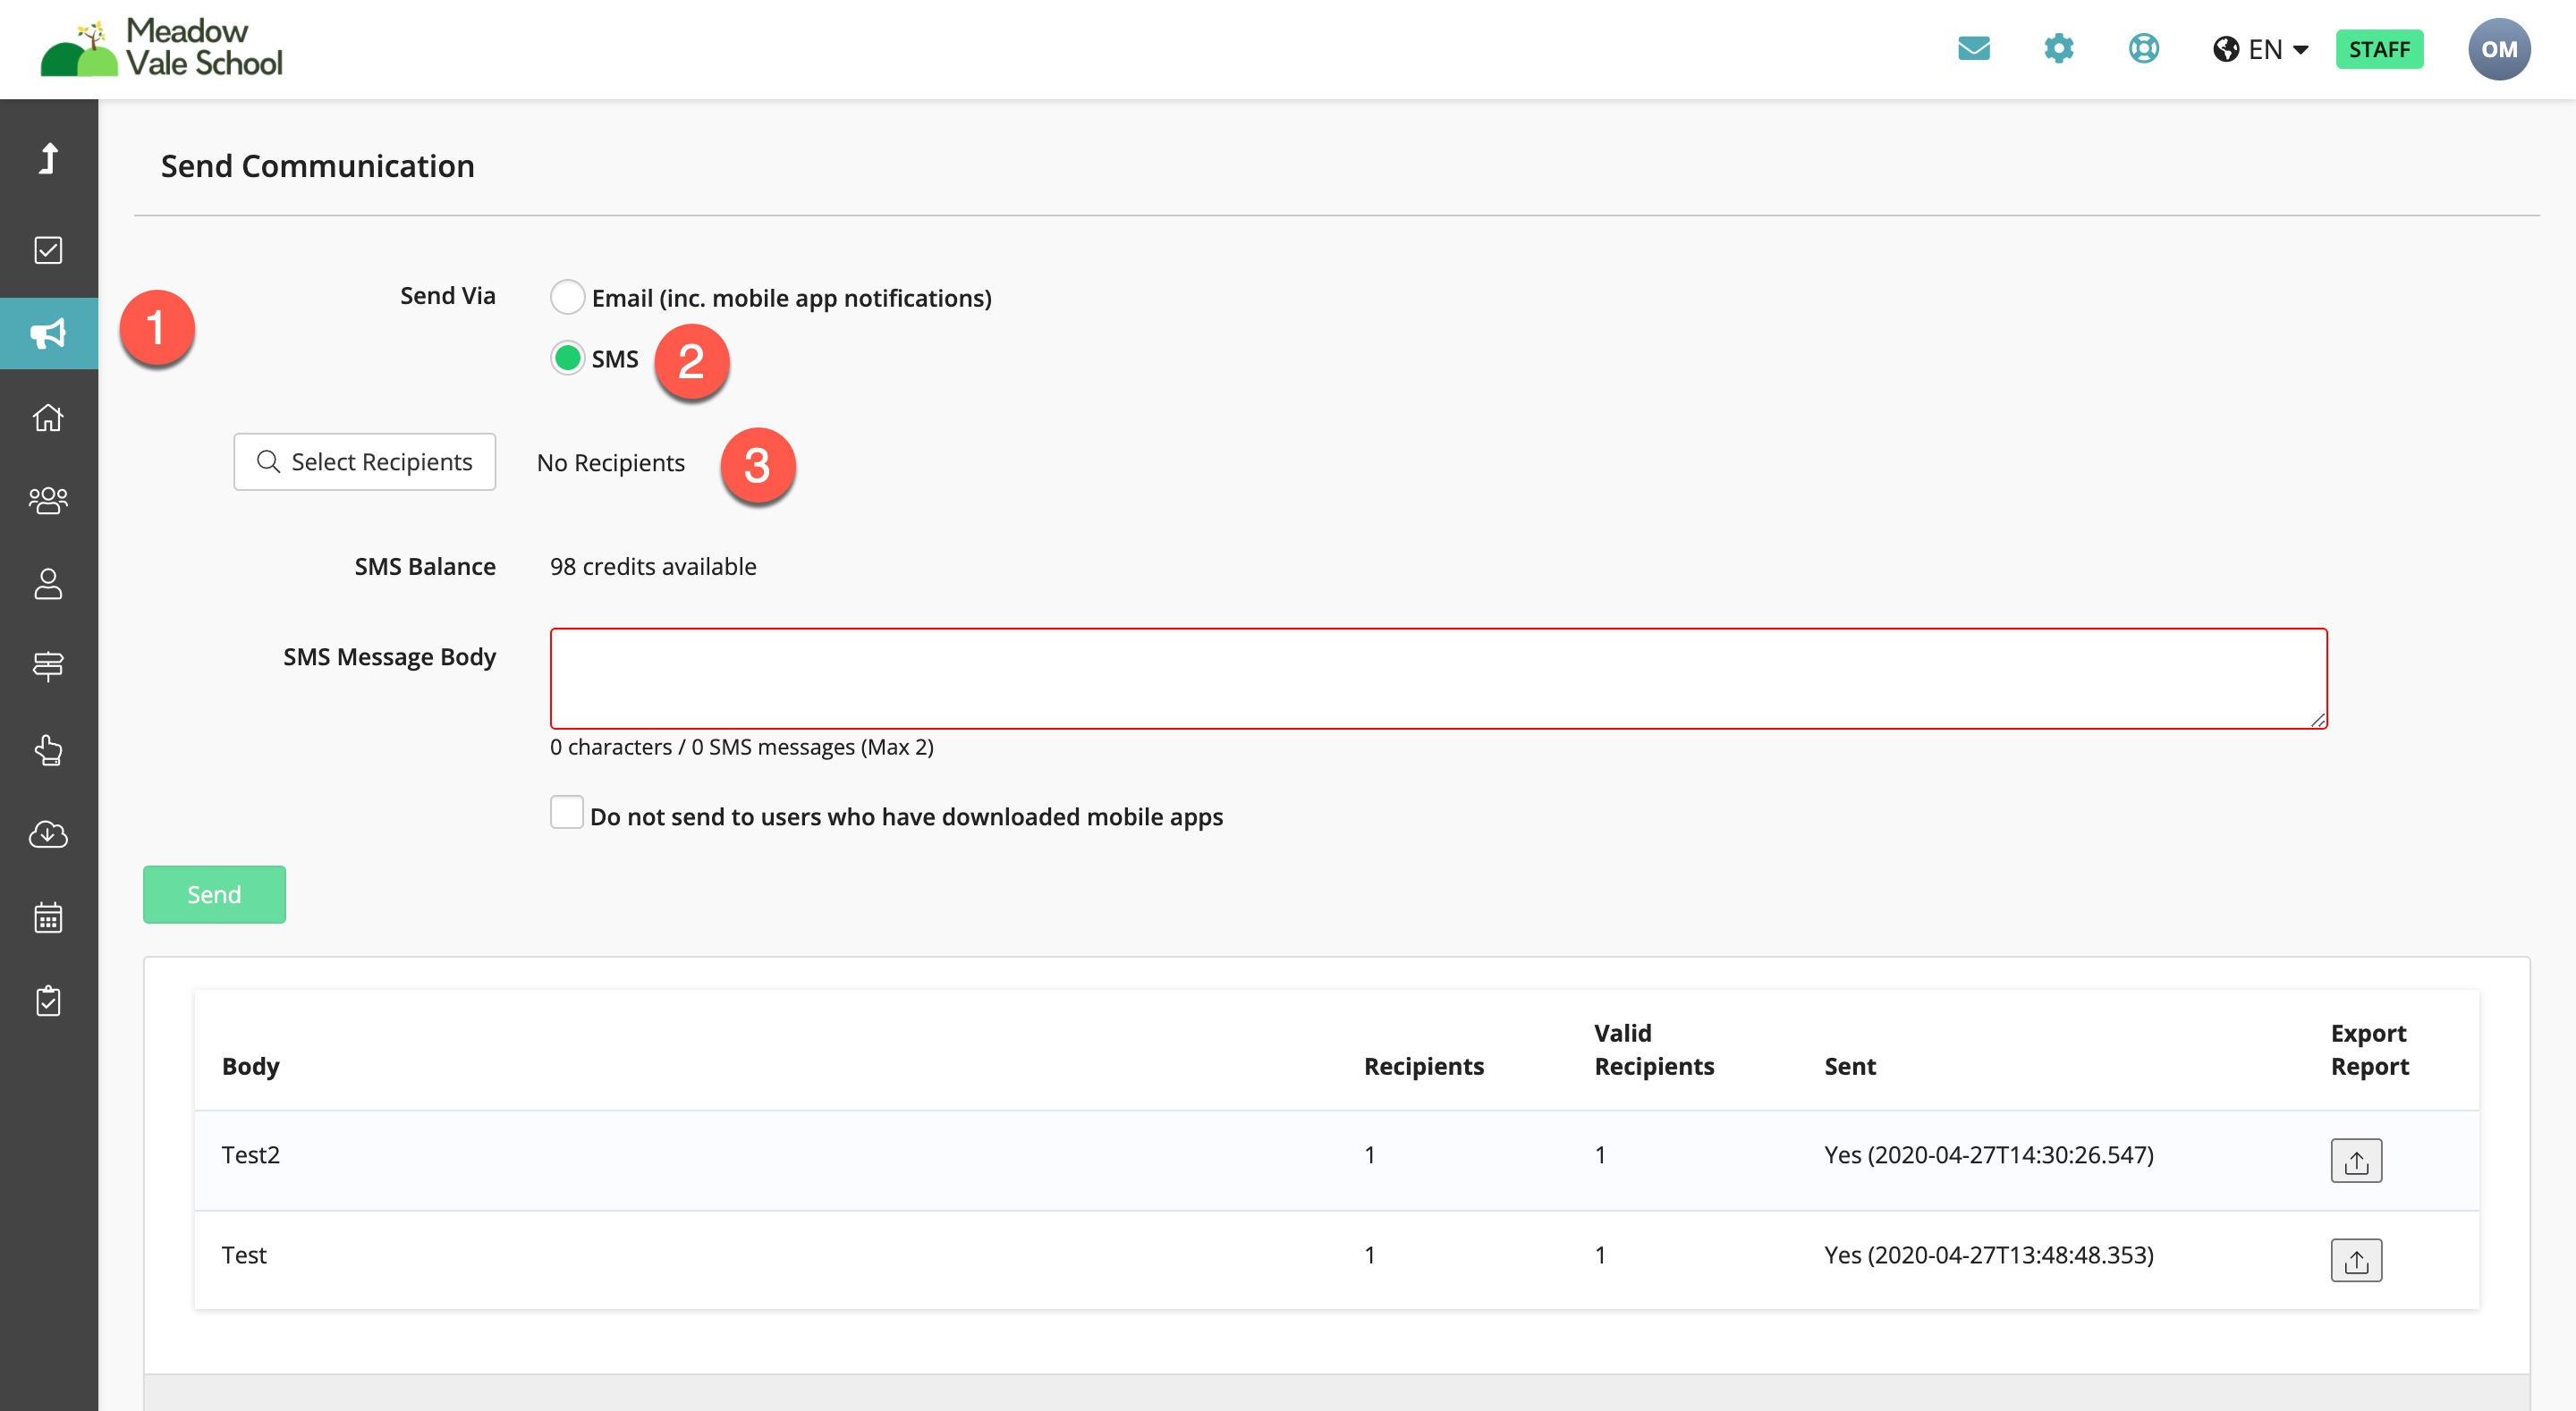Open the pointing hand sidebar icon
2576x1411 pixels.
(x=48, y=750)
